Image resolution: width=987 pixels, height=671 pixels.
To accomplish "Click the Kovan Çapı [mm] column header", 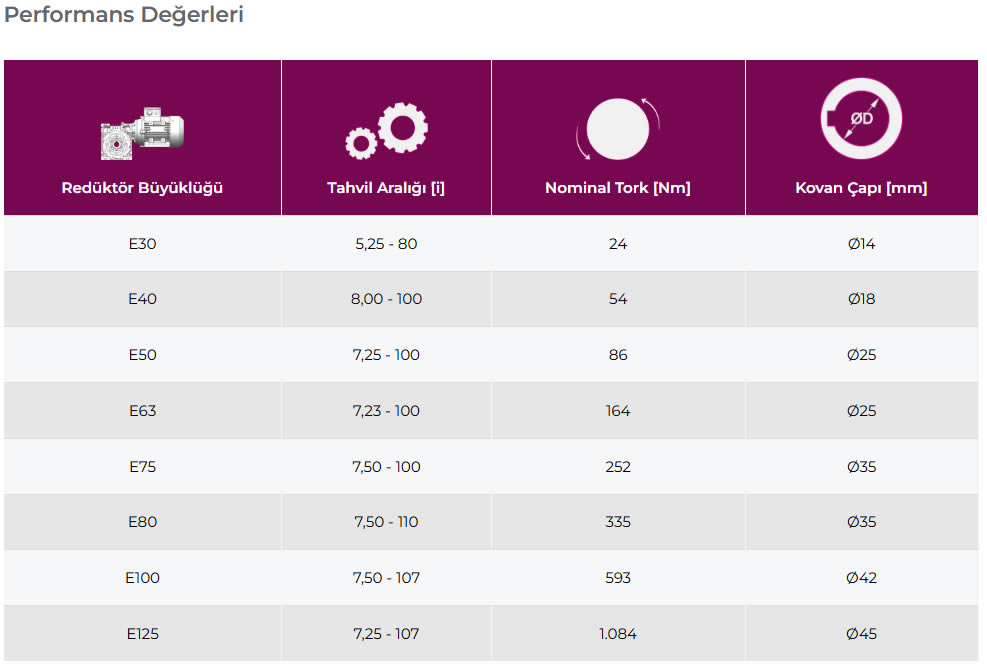I will coord(861,188).
